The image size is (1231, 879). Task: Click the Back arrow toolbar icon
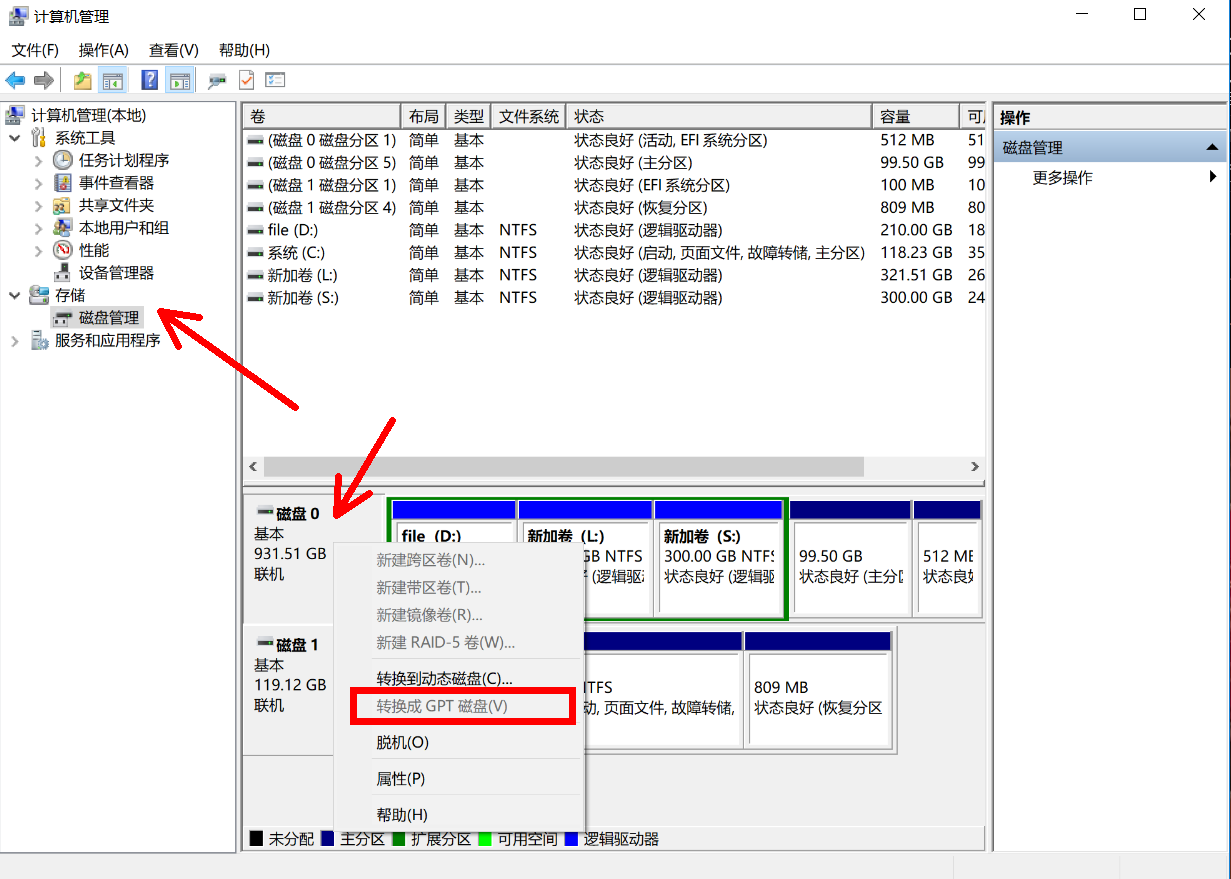(x=15, y=81)
